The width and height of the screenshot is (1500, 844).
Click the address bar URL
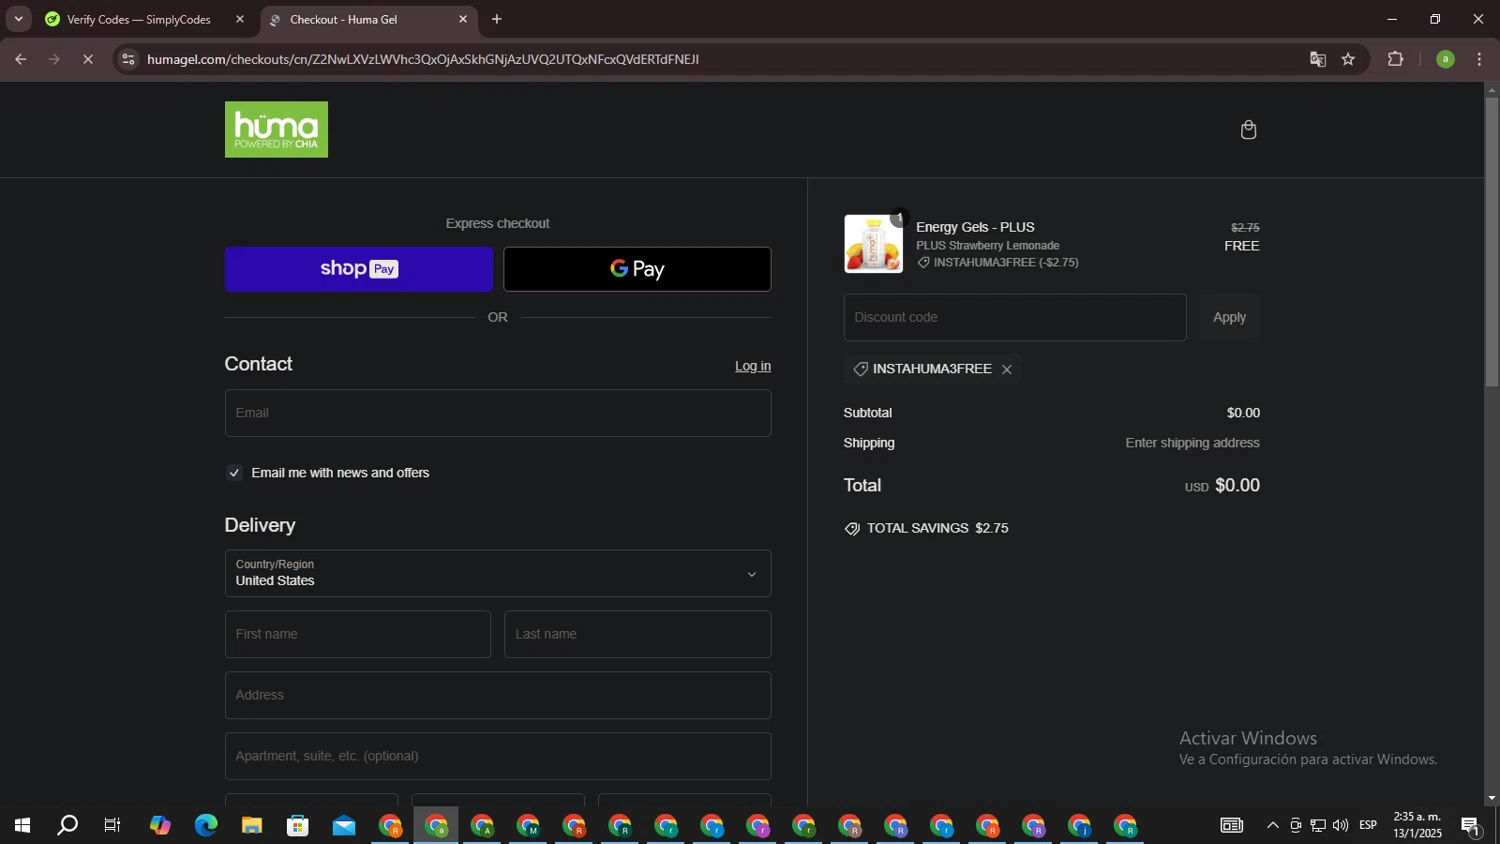tap(423, 59)
